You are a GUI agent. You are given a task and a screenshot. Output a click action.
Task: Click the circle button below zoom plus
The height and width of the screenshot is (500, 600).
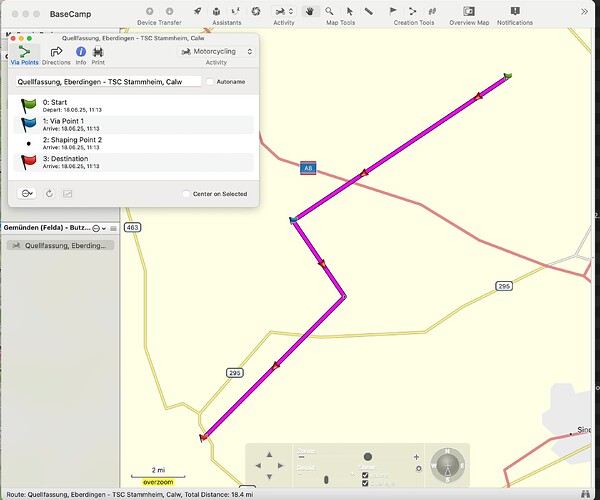pyautogui.click(x=419, y=469)
